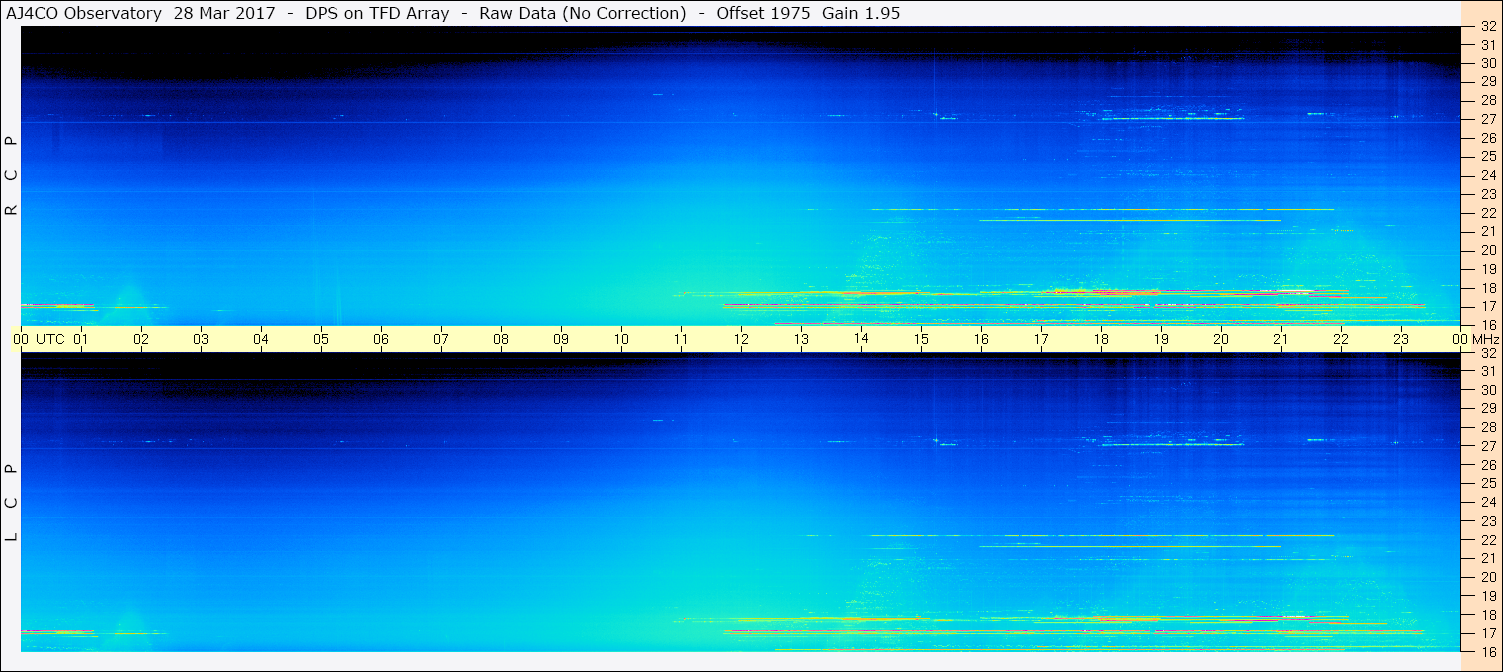Click the 25 frequency tick in RCP panel
The height and width of the screenshot is (672, 1503).
point(1488,156)
